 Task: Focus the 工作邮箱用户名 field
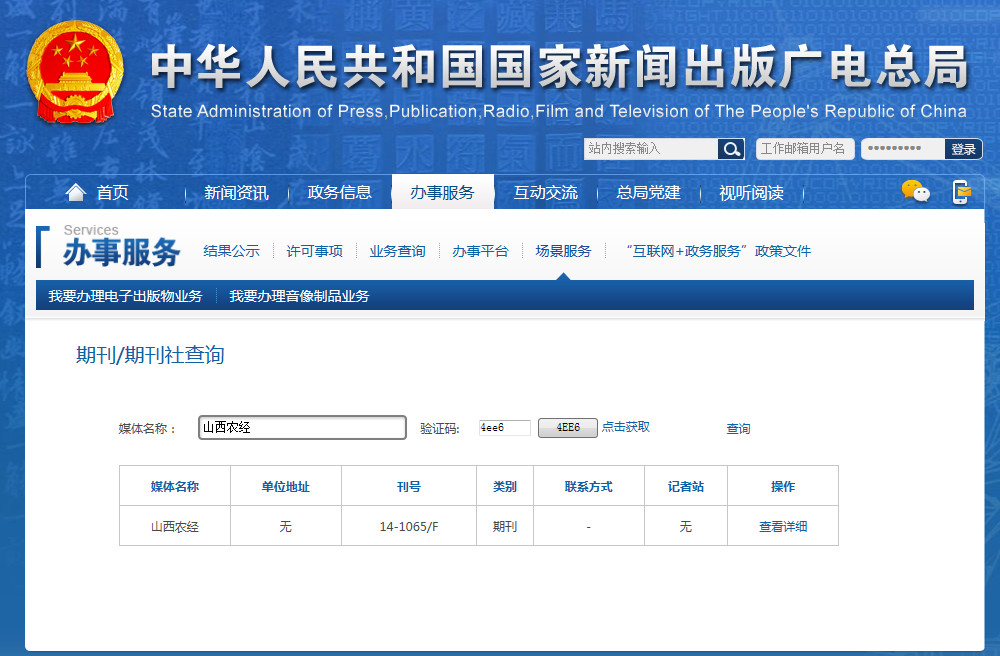805,149
